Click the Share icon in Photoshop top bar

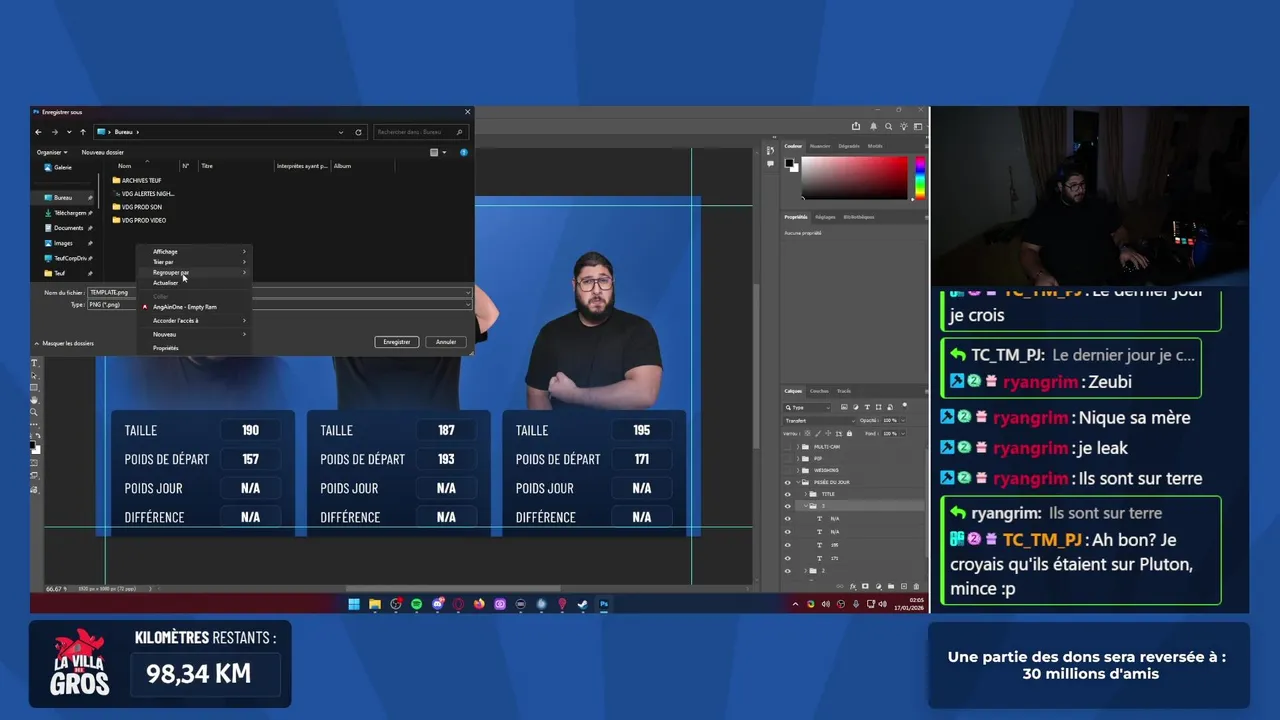pyautogui.click(x=856, y=126)
